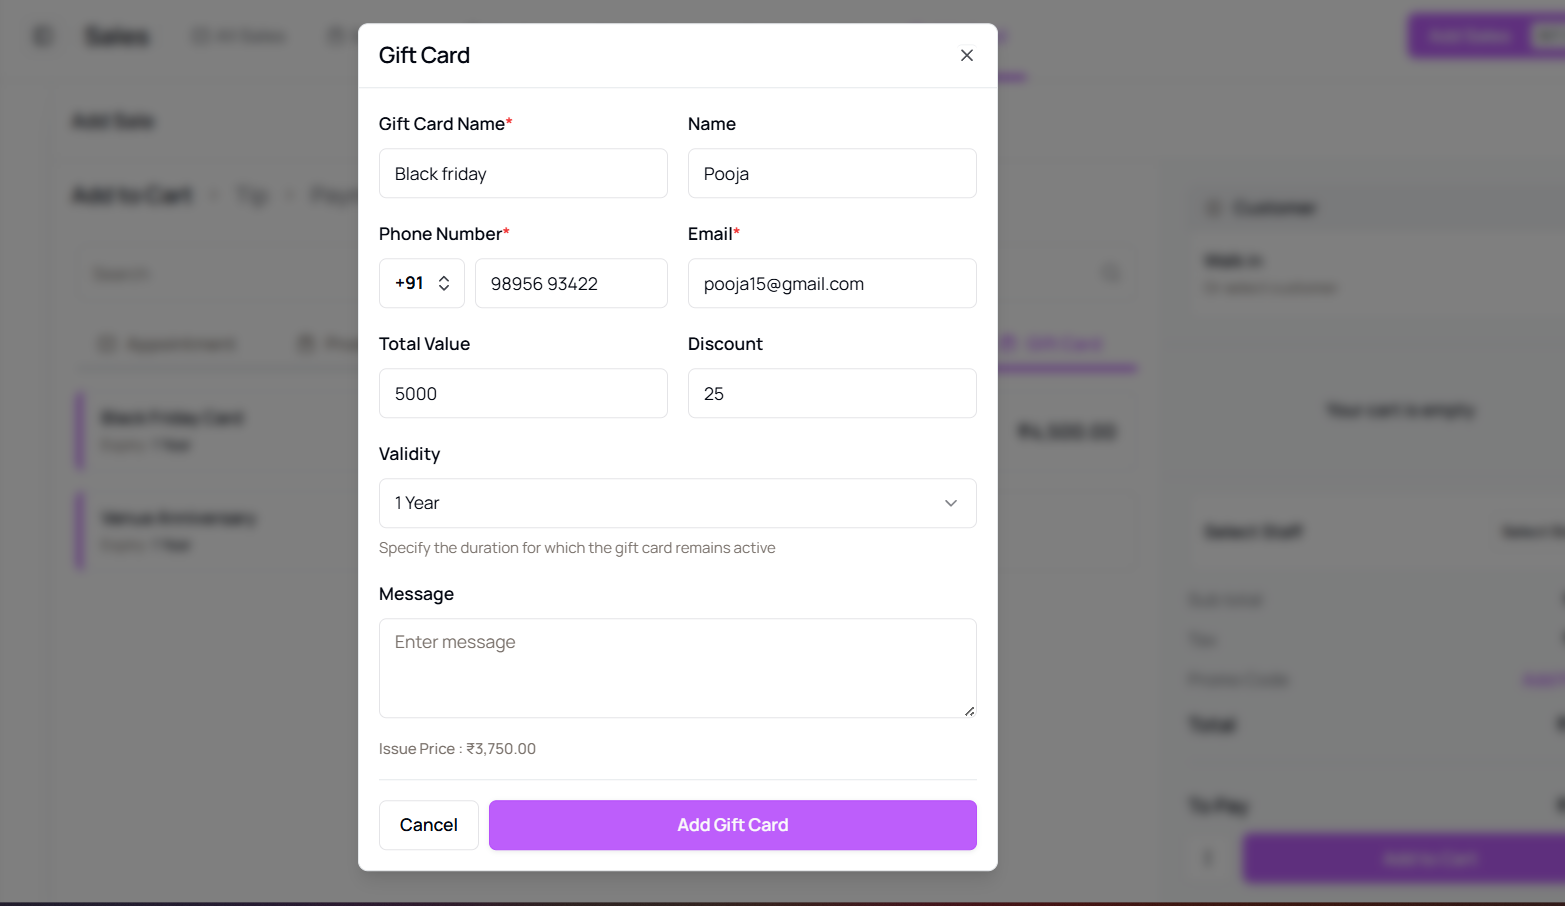Click the phone number input field

point(571,283)
